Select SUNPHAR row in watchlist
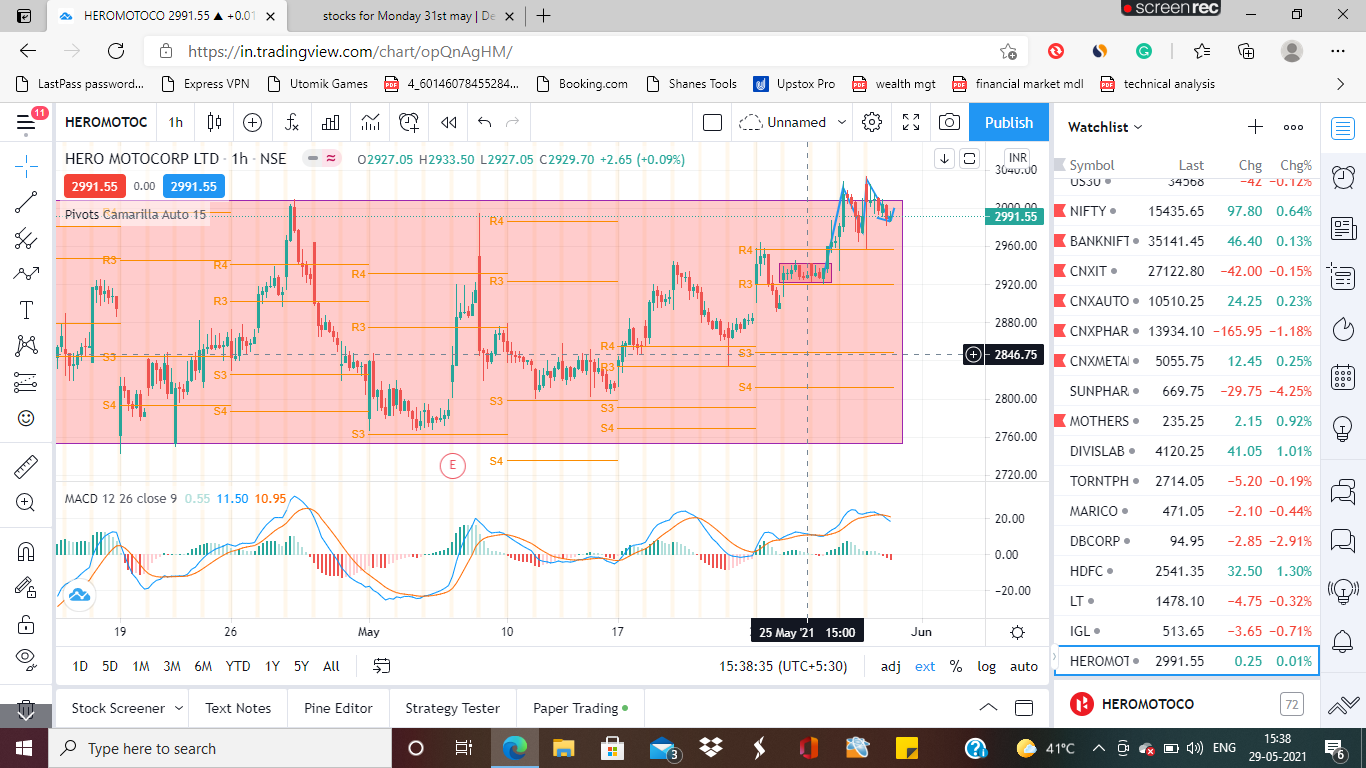Screen dimensions: 1366x768 coord(1186,391)
